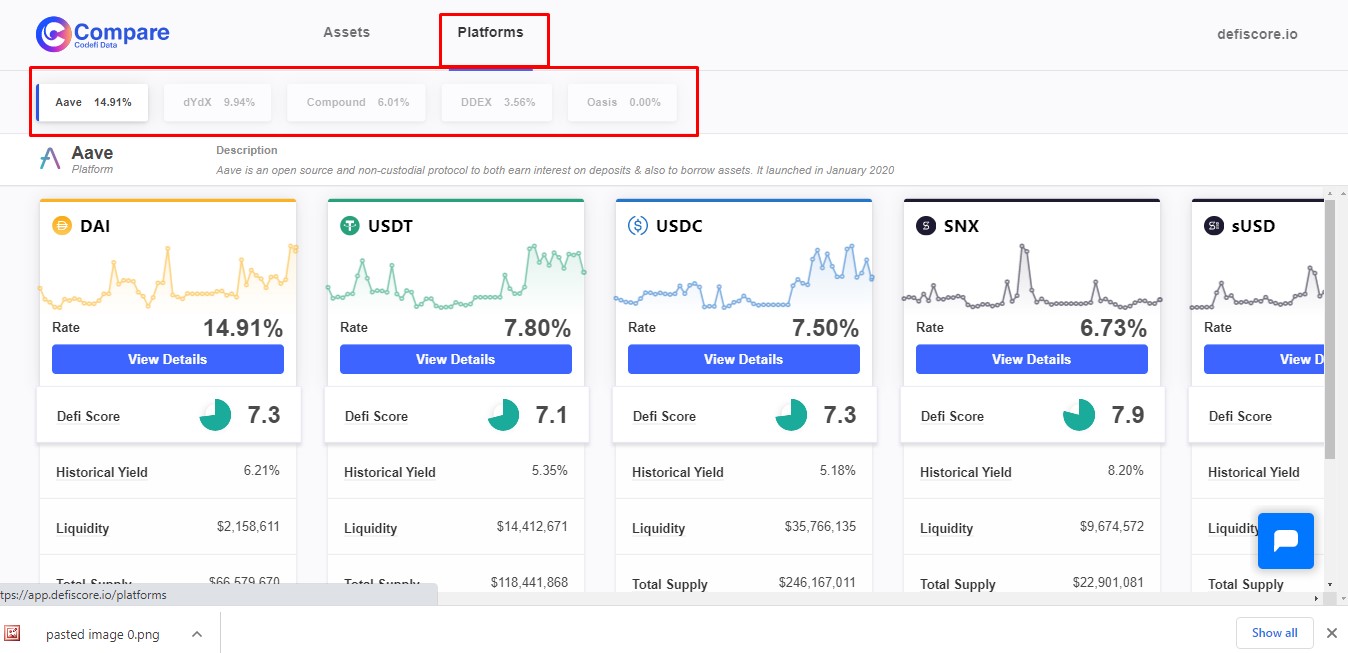The image size is (1348, 653).
Task: Click the Aave description paragraph
Action: tap(555, 170)
